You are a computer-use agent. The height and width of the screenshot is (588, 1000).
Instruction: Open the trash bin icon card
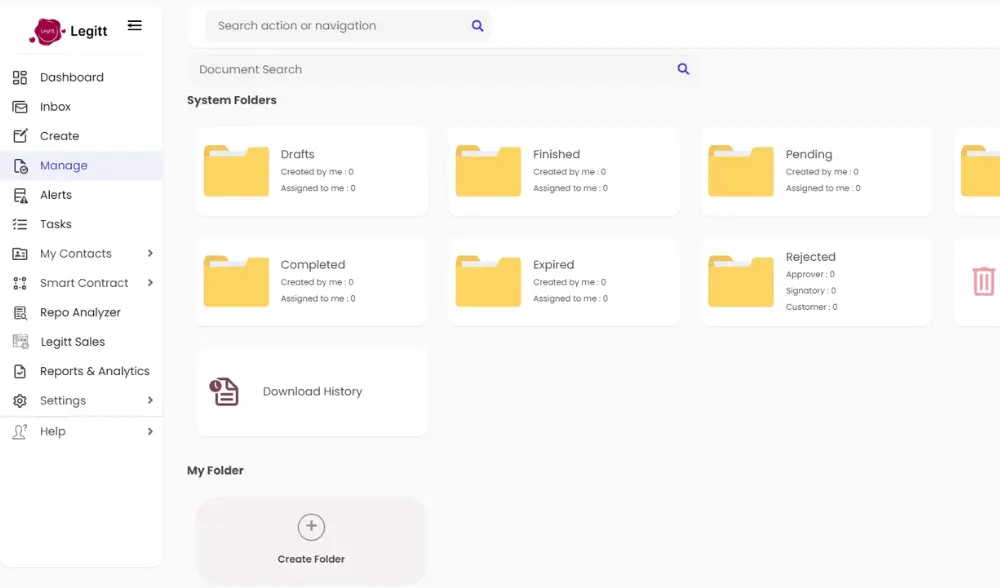pos(983,281)
